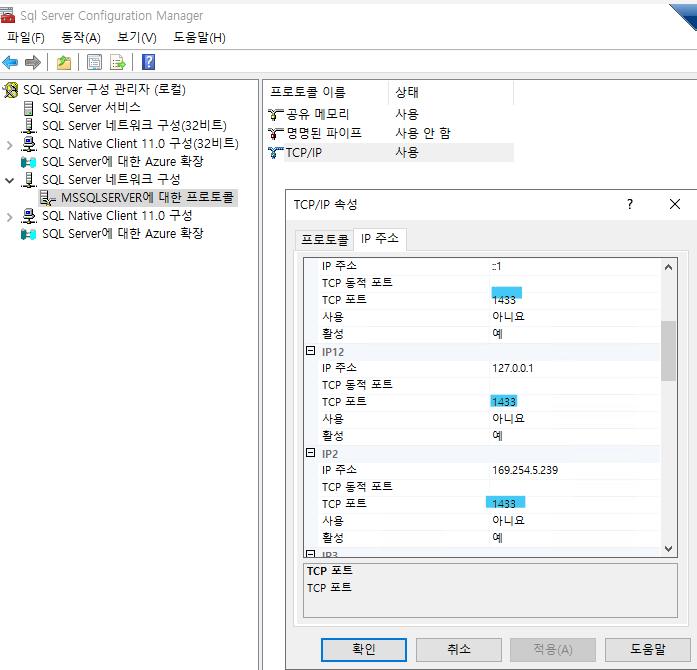Click the 확인 button
Viewport: 697px width, 670px height.
[364, 650]
